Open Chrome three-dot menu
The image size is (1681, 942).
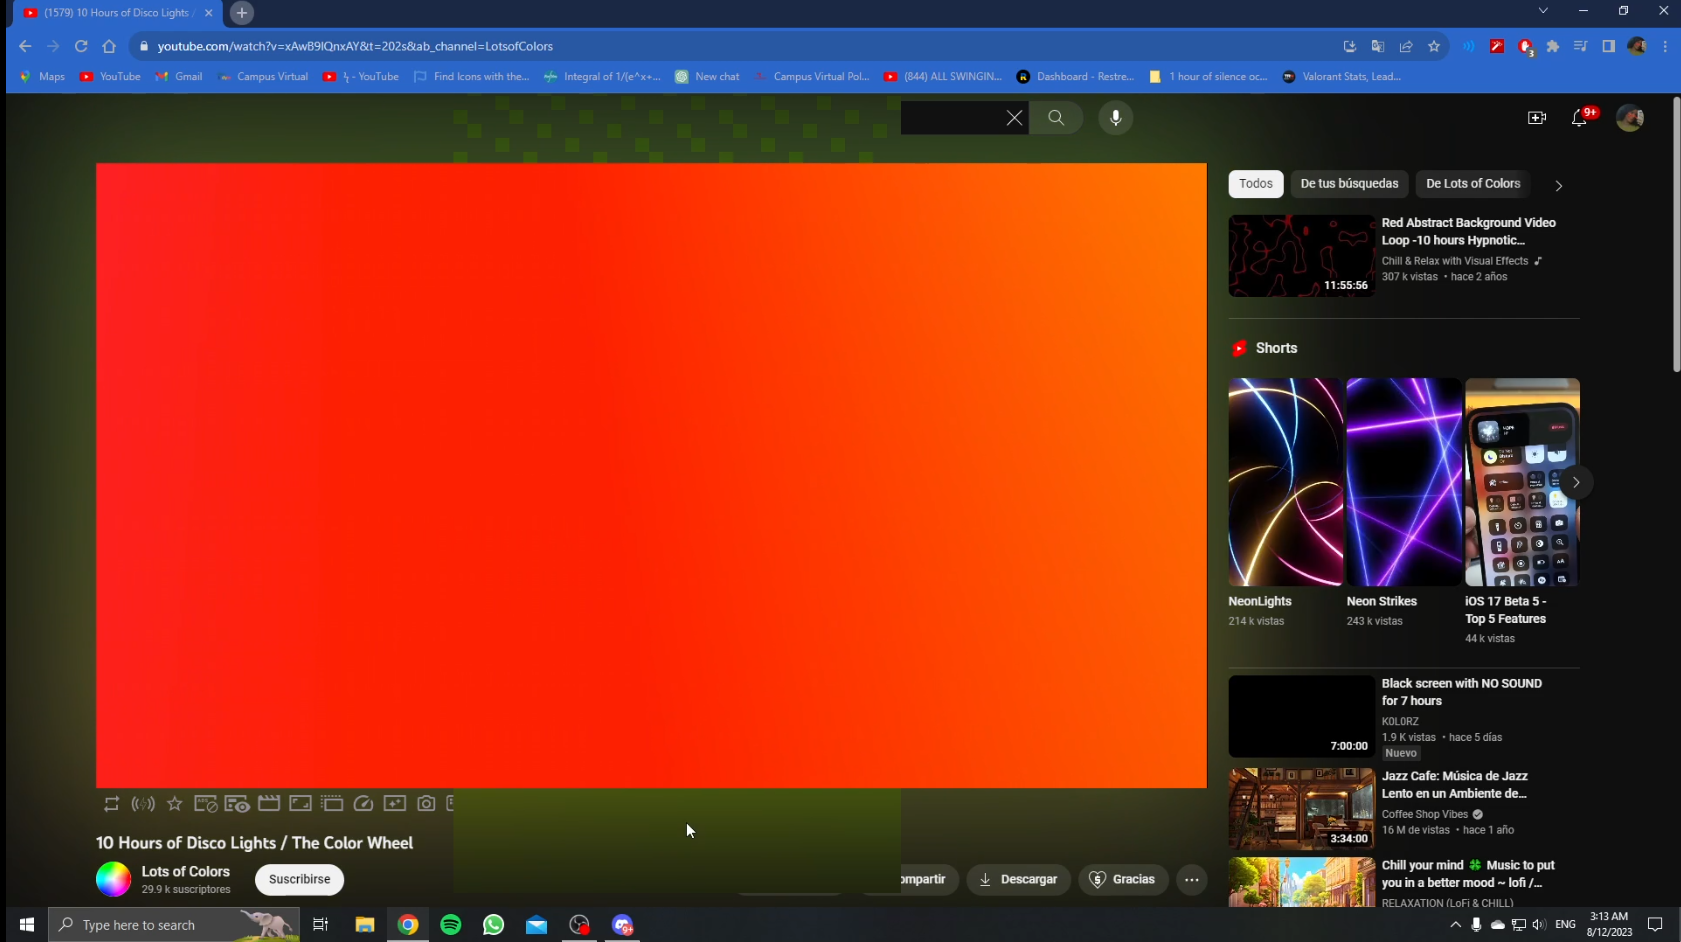pyautogui.click(x=1665, y=46)
